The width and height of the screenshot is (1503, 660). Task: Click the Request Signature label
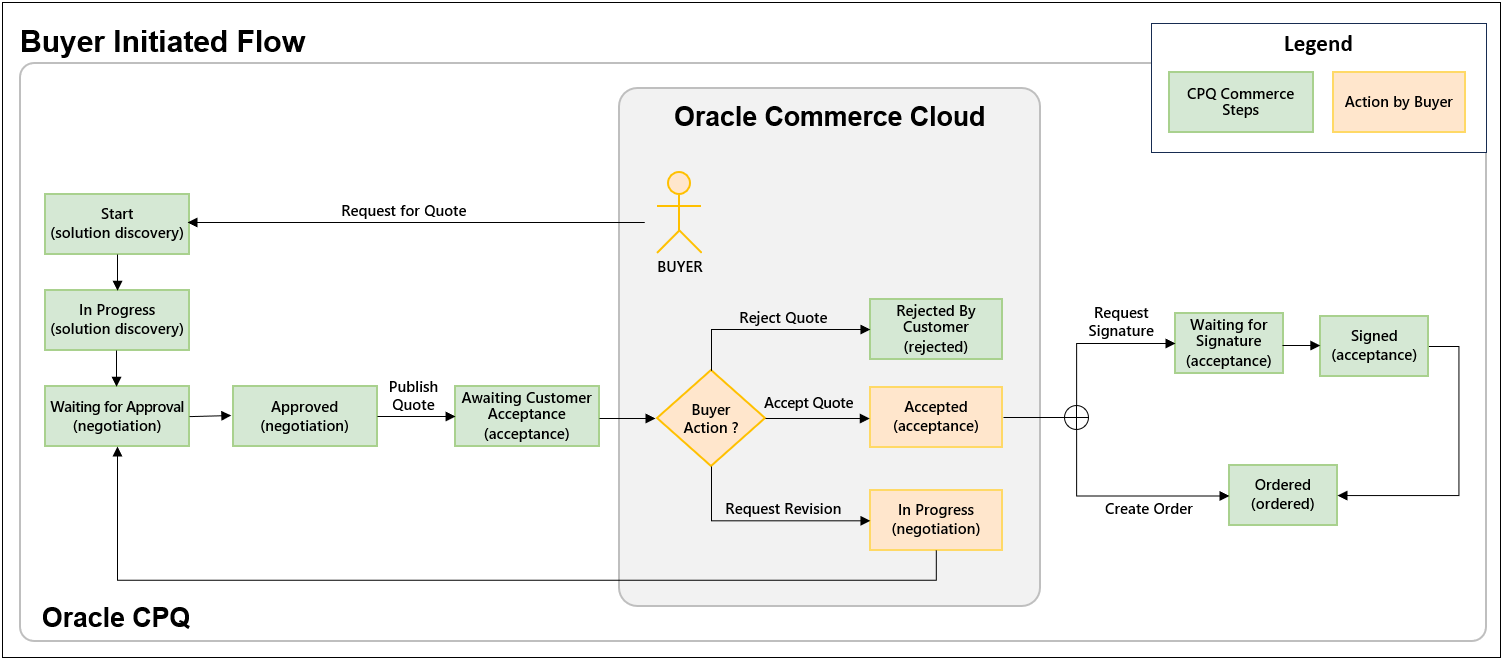pos(1121,322)
